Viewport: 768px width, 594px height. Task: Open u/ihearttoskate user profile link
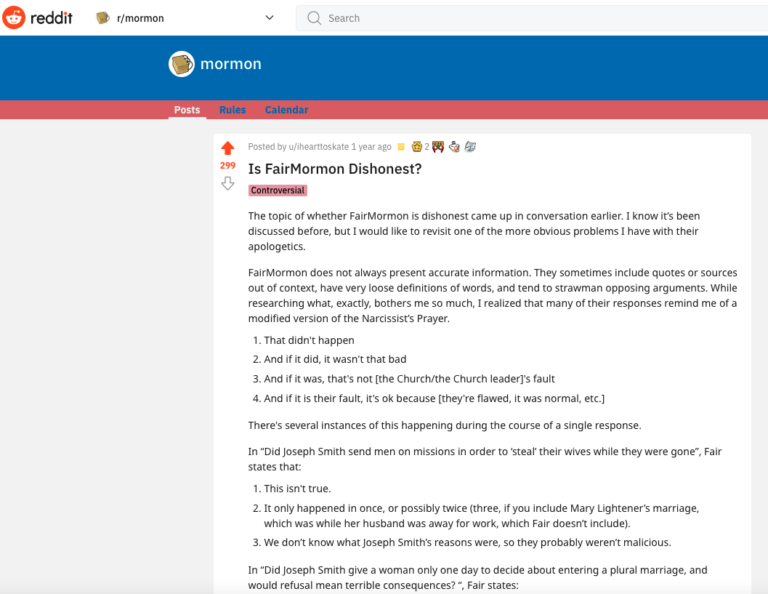click(317, 147)
